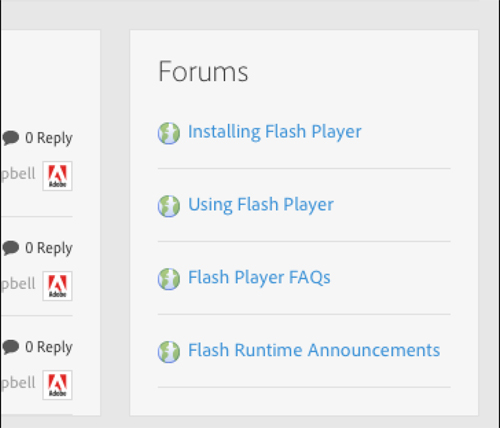This screenshot has height=428, width=500.
Task: Click the topmost author name ending in pbell
Action: pos(18,174)
